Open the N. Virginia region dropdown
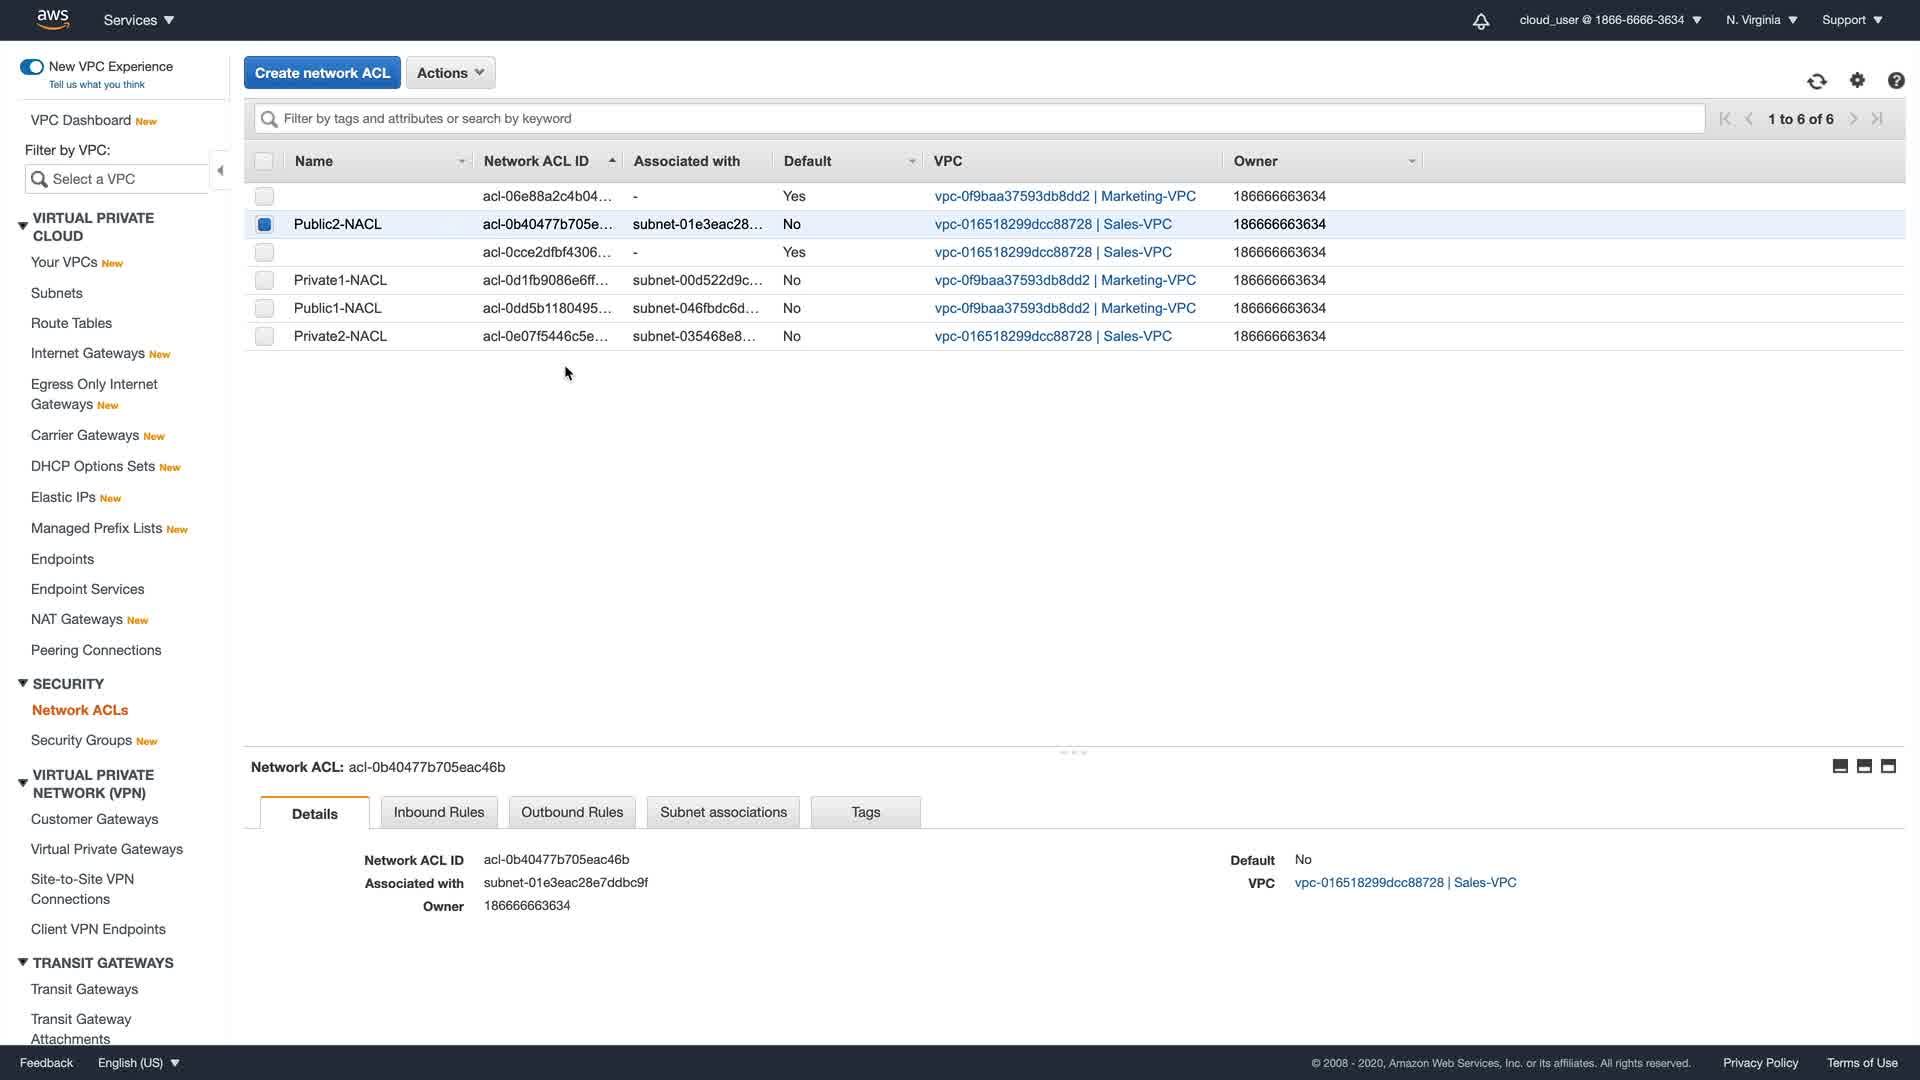The width and height of the screenshot is (1920, 1080). pyautogui.click(x=1761, y=20)
